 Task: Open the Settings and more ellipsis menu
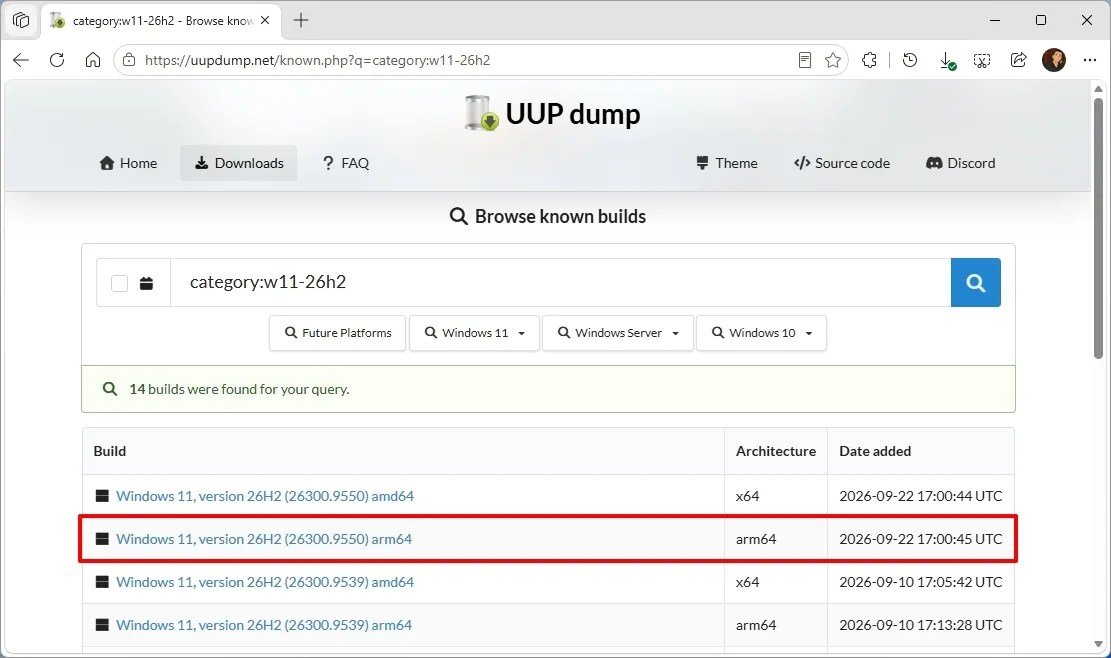tap(1090, 60)
